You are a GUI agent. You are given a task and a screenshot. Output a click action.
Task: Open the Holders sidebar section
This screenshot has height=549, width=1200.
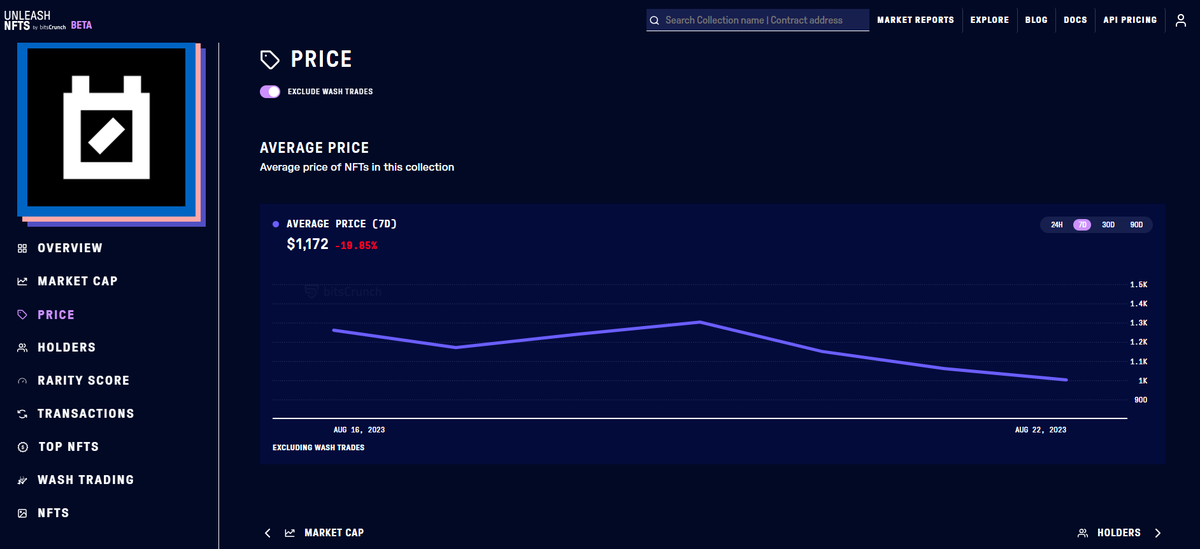tap(66, 347)
